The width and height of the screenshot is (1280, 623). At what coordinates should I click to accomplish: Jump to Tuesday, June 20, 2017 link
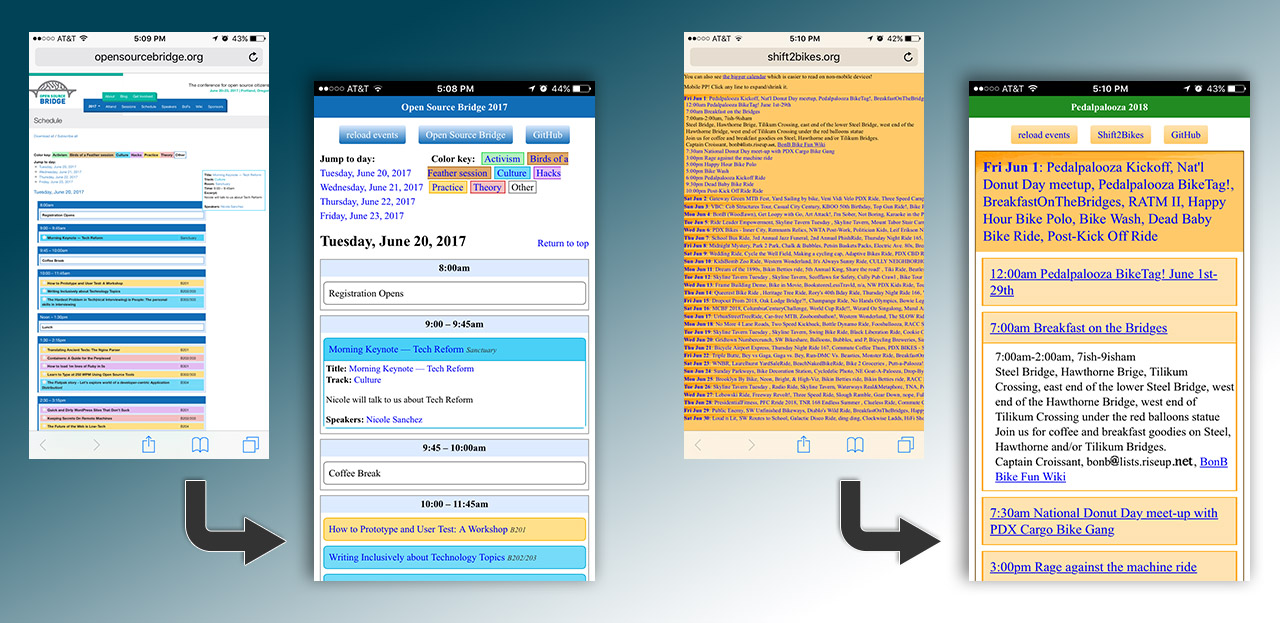click(366, 173)
